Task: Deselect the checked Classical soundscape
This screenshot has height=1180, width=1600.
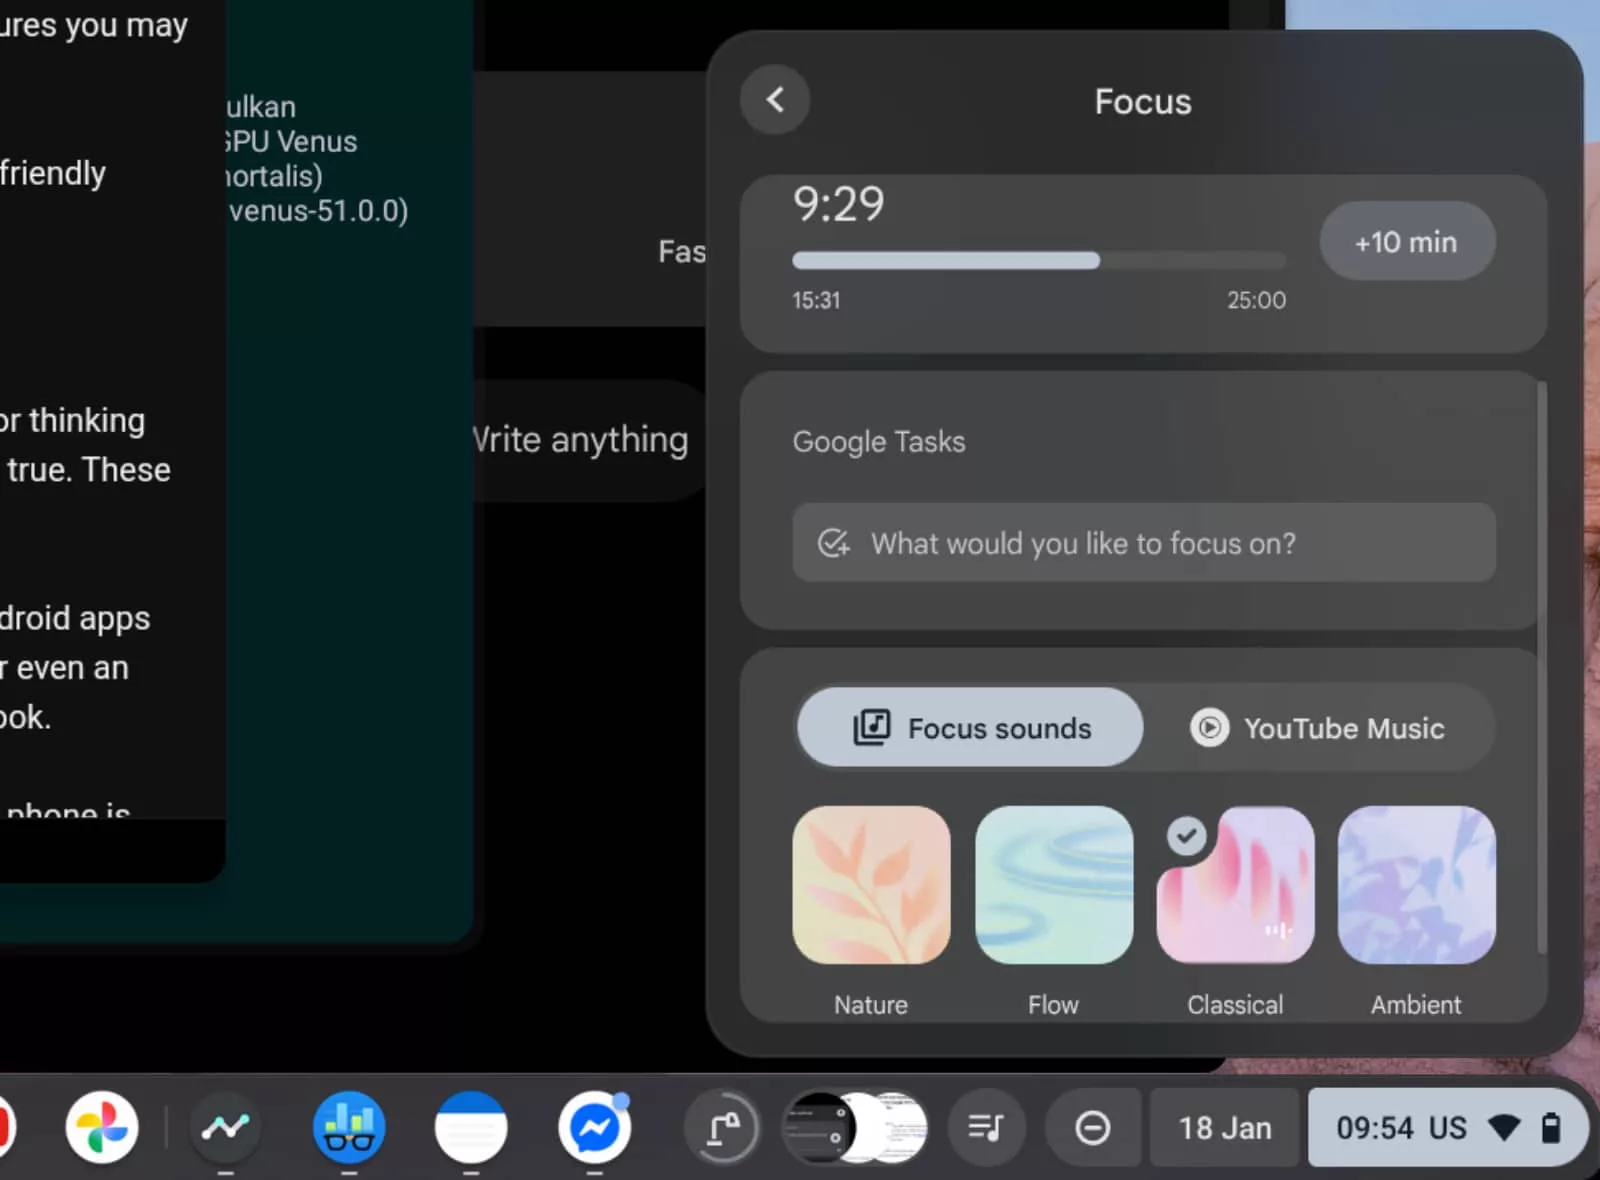Action: coord(1235,885)
